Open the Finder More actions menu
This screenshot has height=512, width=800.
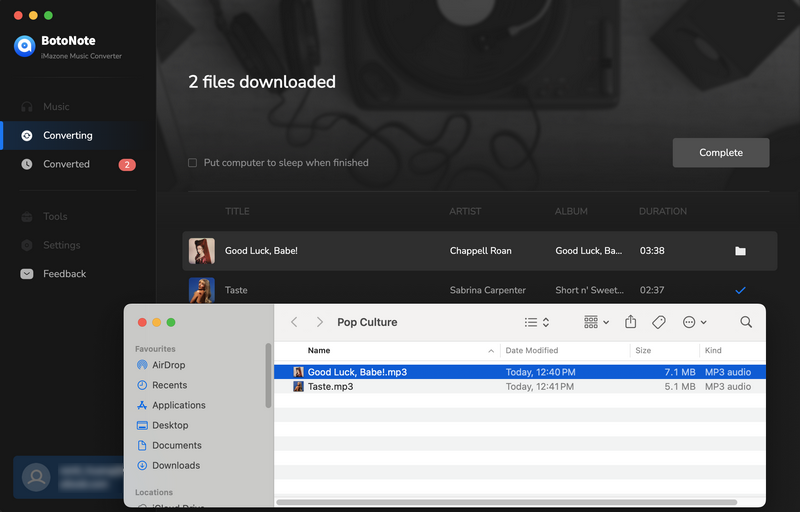pos(694,322)
